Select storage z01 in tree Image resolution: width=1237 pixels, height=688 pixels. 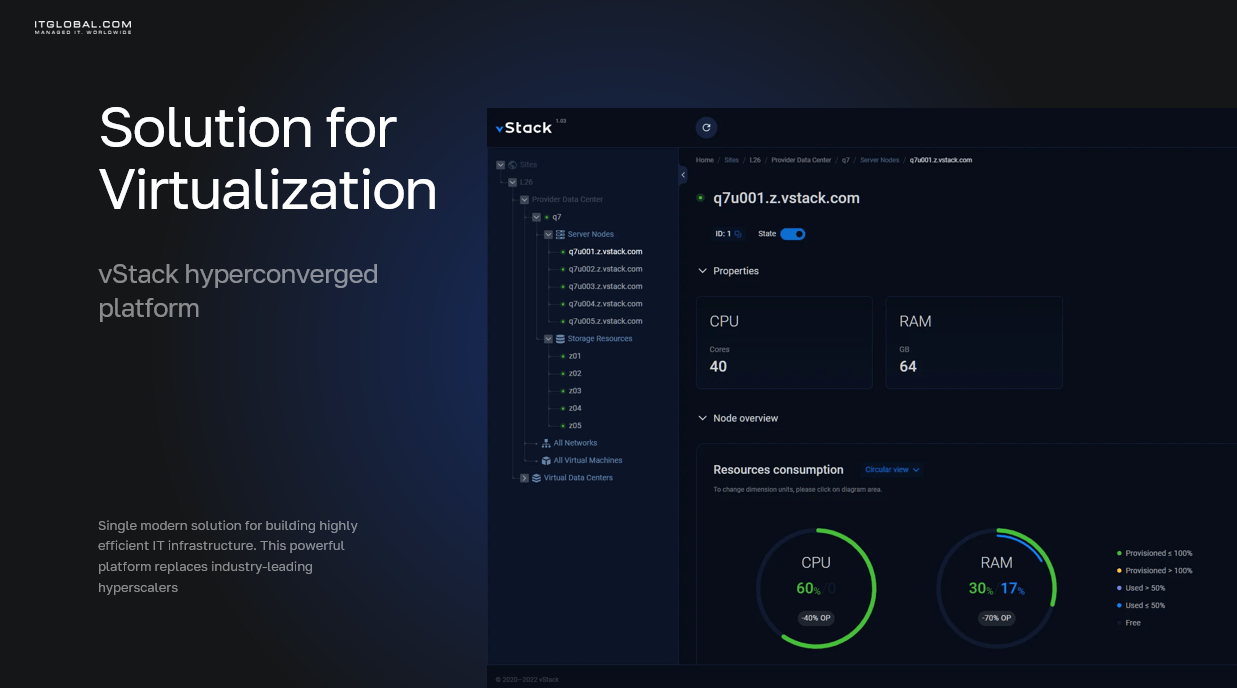tap(575, 356)
